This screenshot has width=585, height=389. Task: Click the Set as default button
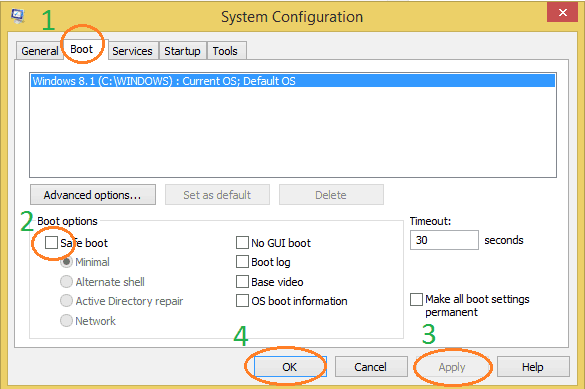[217, 195]
